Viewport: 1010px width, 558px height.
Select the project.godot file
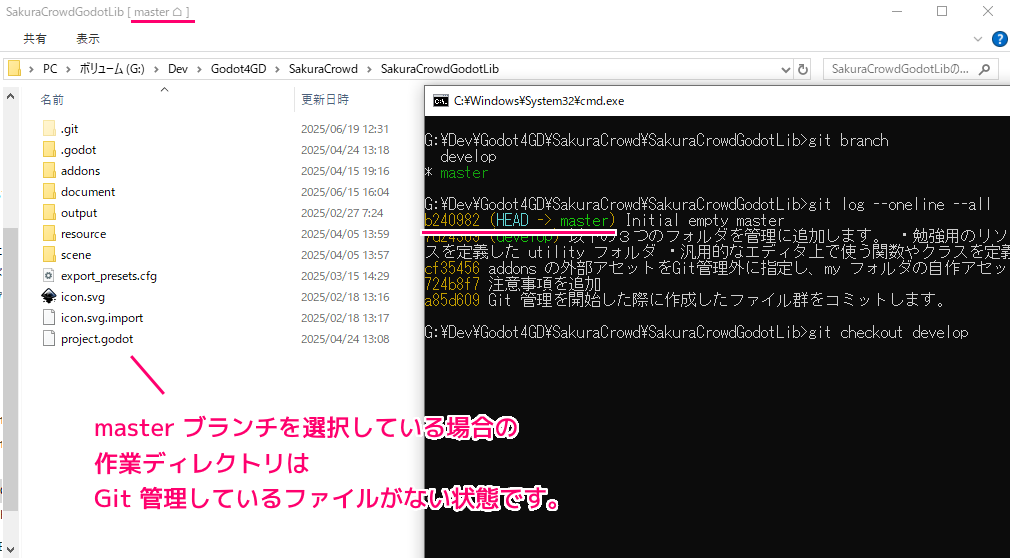click(x=96, y=339)
